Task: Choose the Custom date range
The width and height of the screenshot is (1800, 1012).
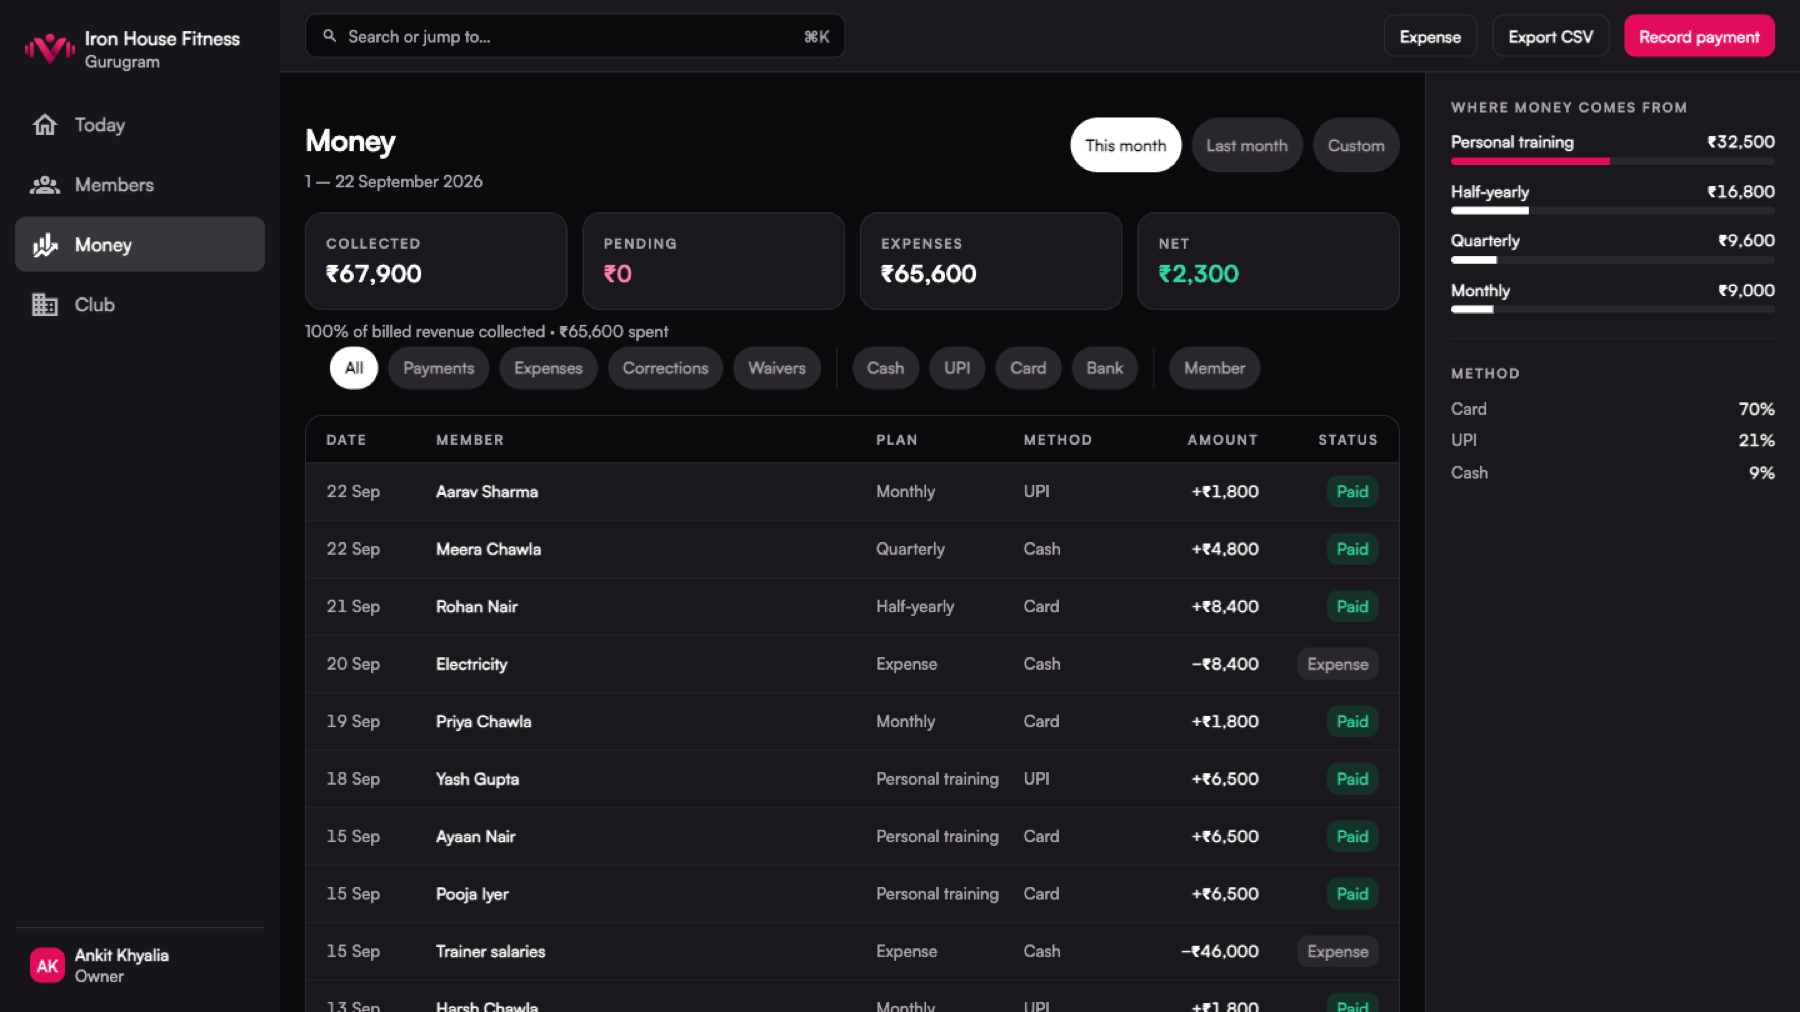Action: (1356, 146)
